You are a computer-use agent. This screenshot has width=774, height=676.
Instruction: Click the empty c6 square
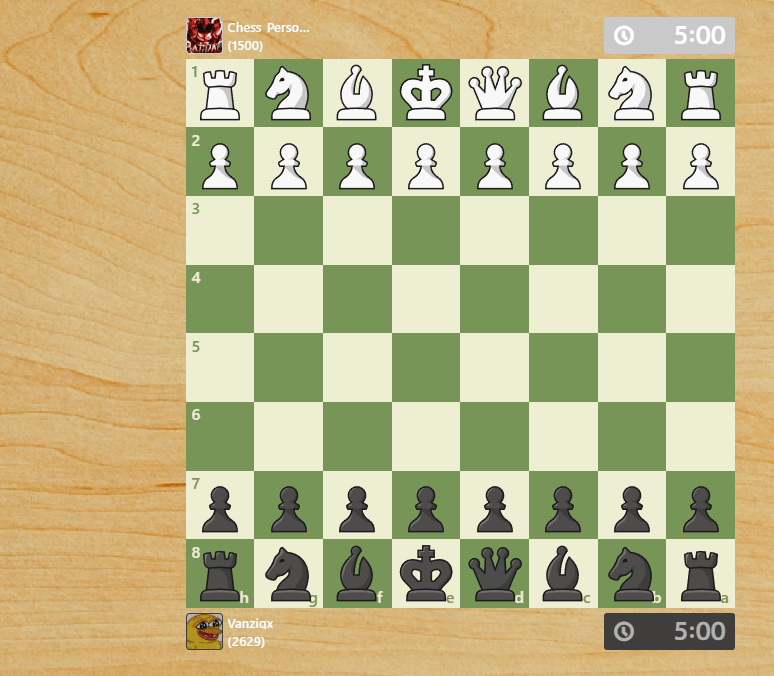click(x=563, y=437)
